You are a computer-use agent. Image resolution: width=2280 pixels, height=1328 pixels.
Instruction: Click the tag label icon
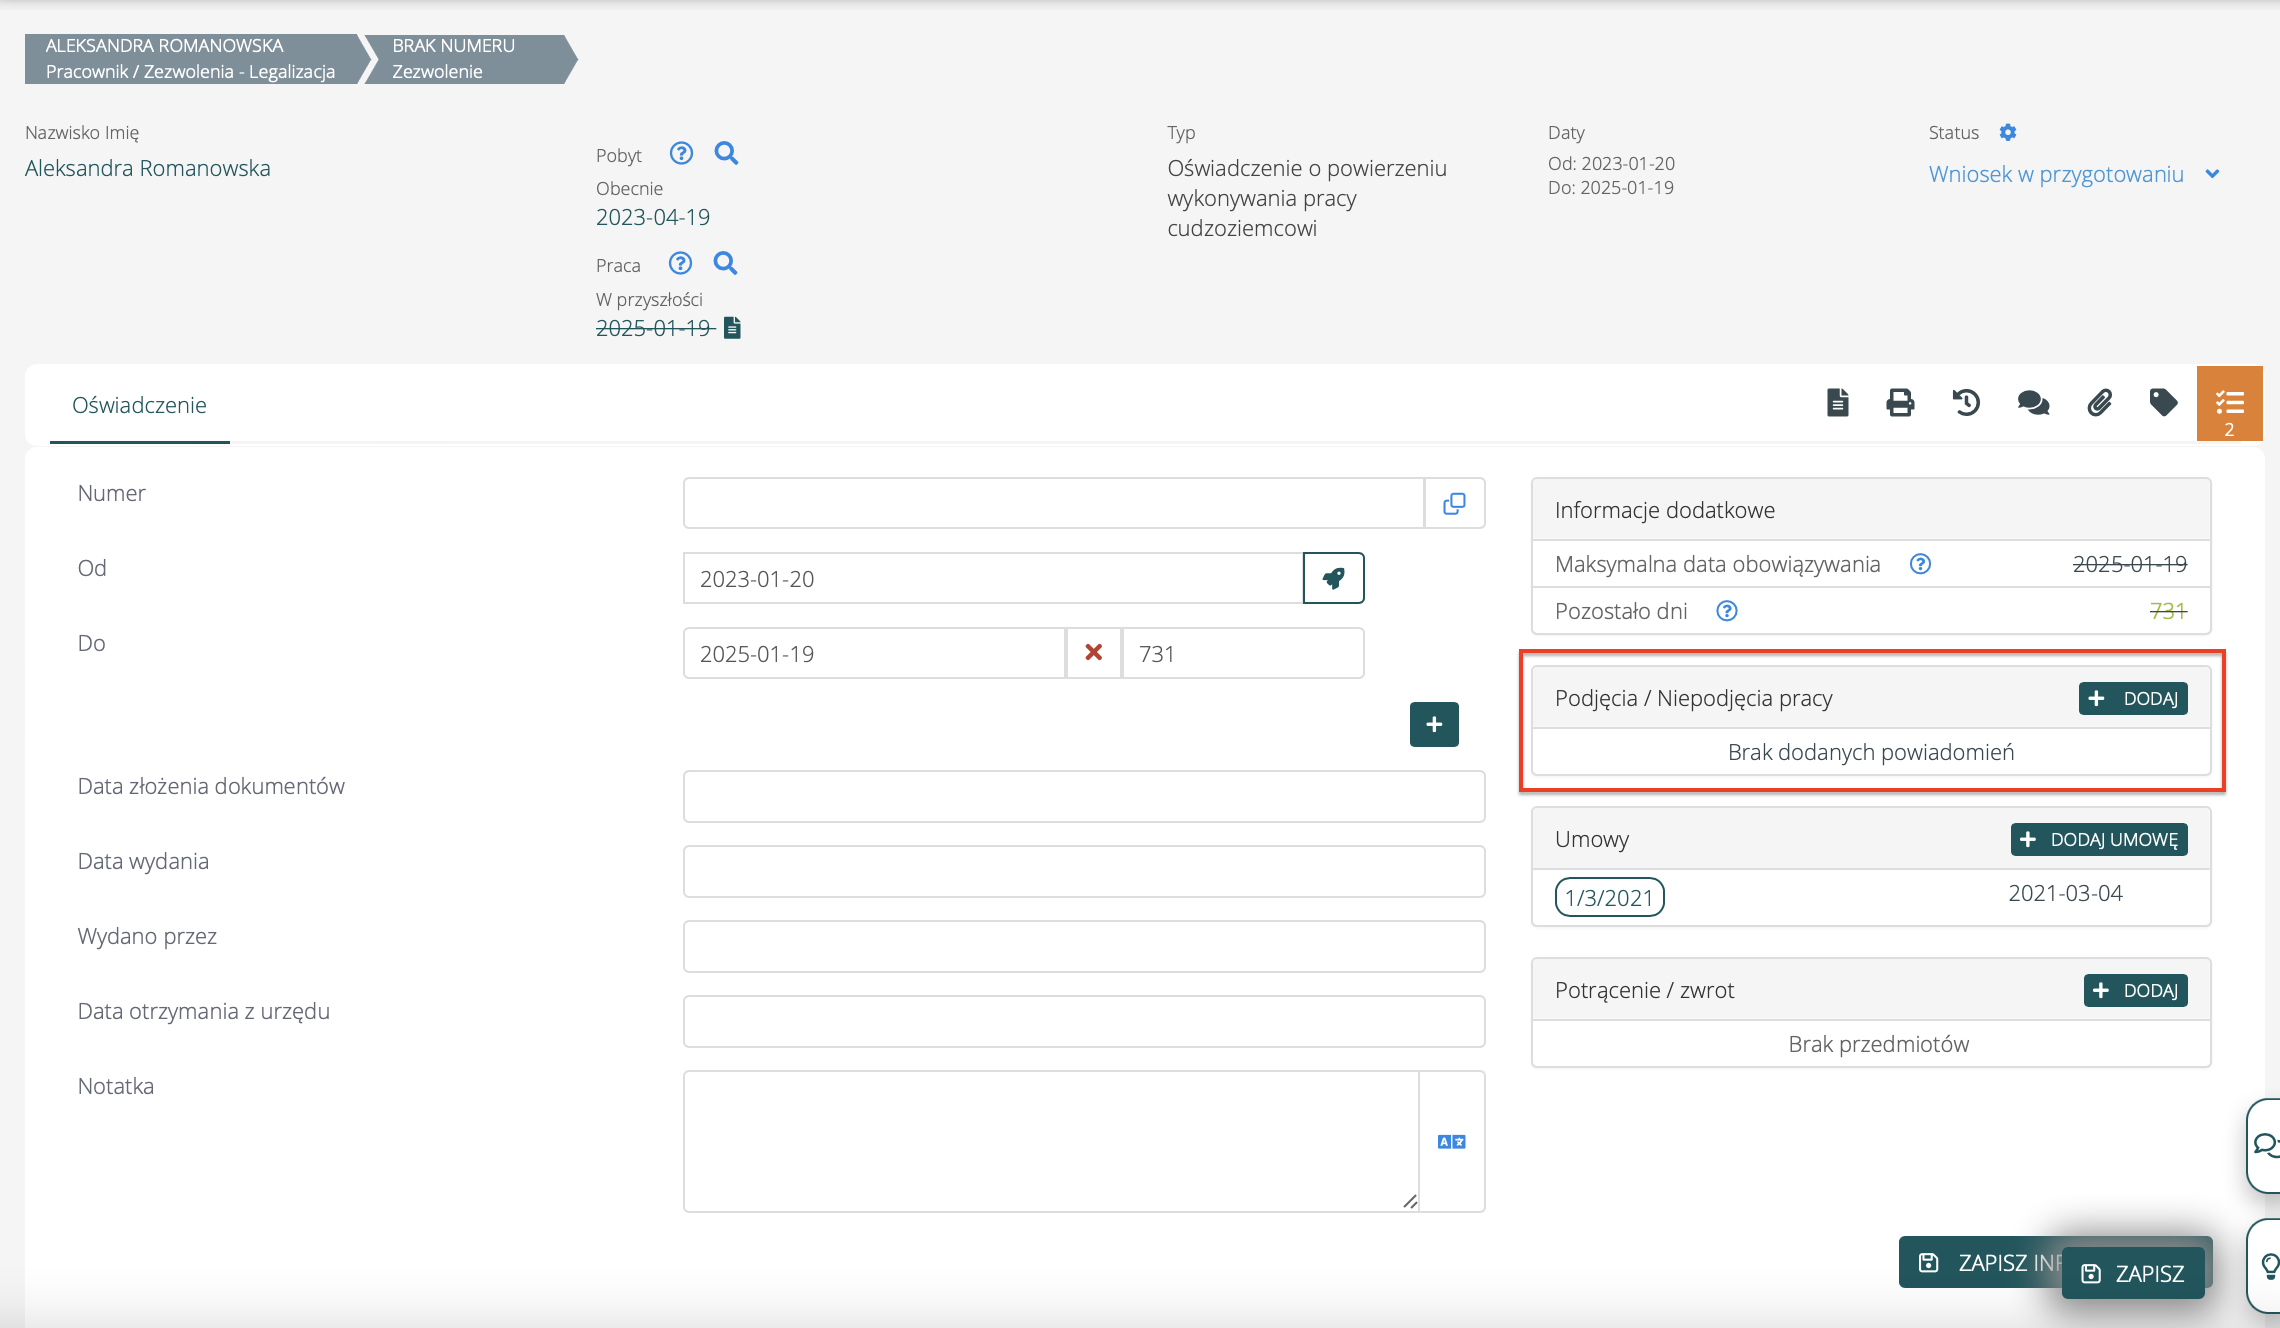(x=2163, y=403)
